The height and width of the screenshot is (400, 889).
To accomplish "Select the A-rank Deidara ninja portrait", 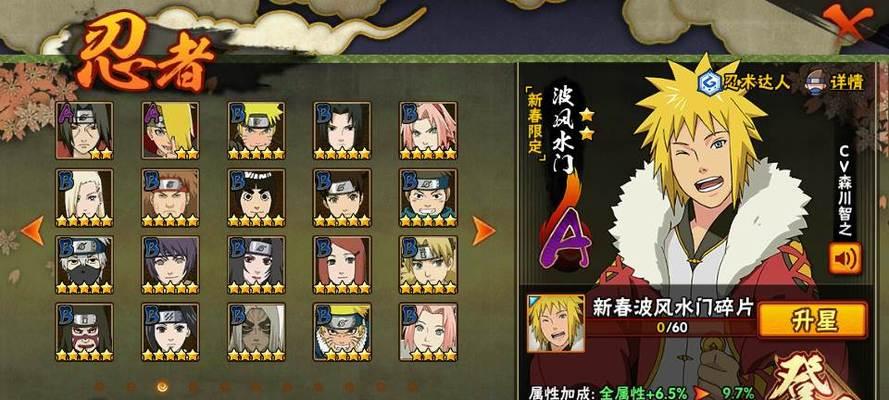I will [x=170, y=130].
